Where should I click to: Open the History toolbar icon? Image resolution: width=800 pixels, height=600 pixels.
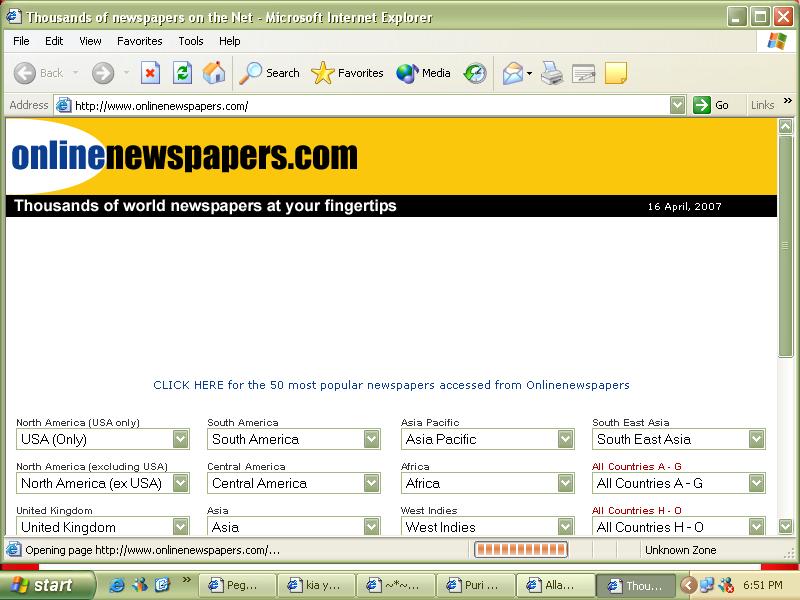tap(475, 73)
